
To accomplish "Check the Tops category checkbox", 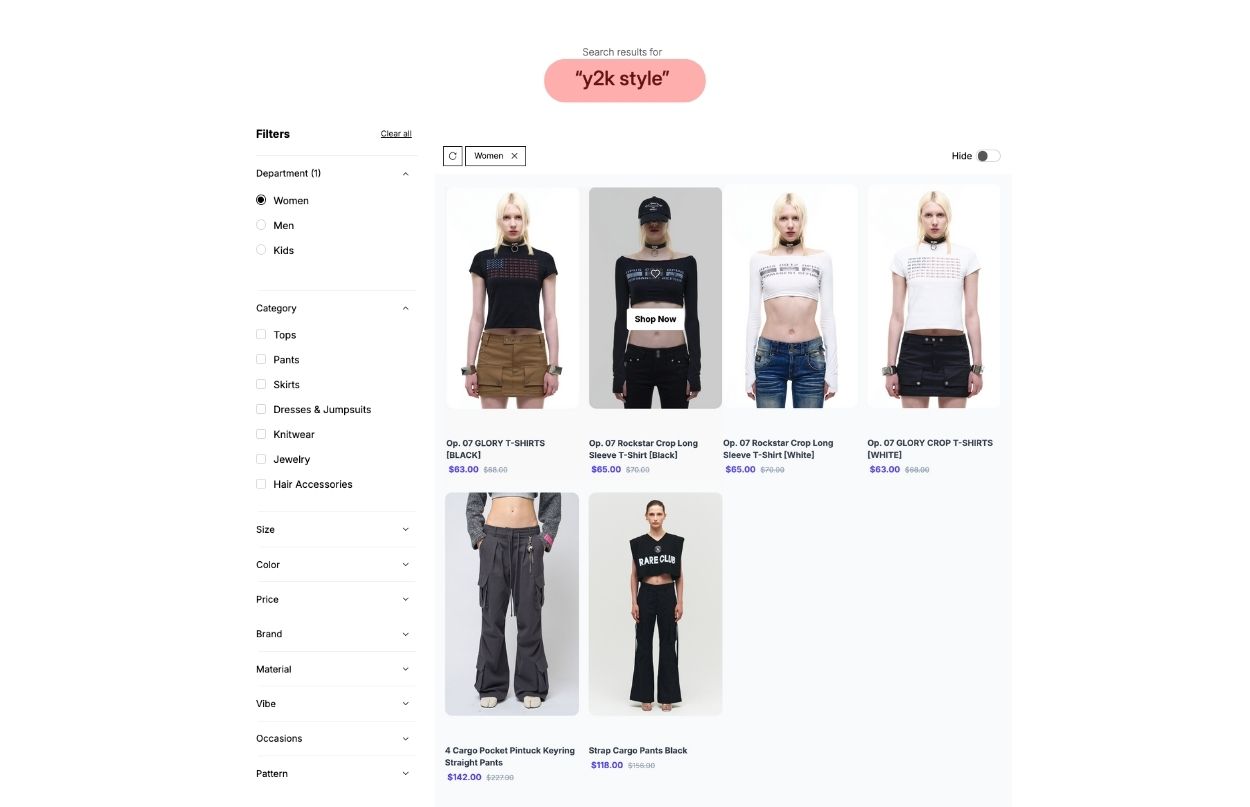I will [x=261, y=335].
